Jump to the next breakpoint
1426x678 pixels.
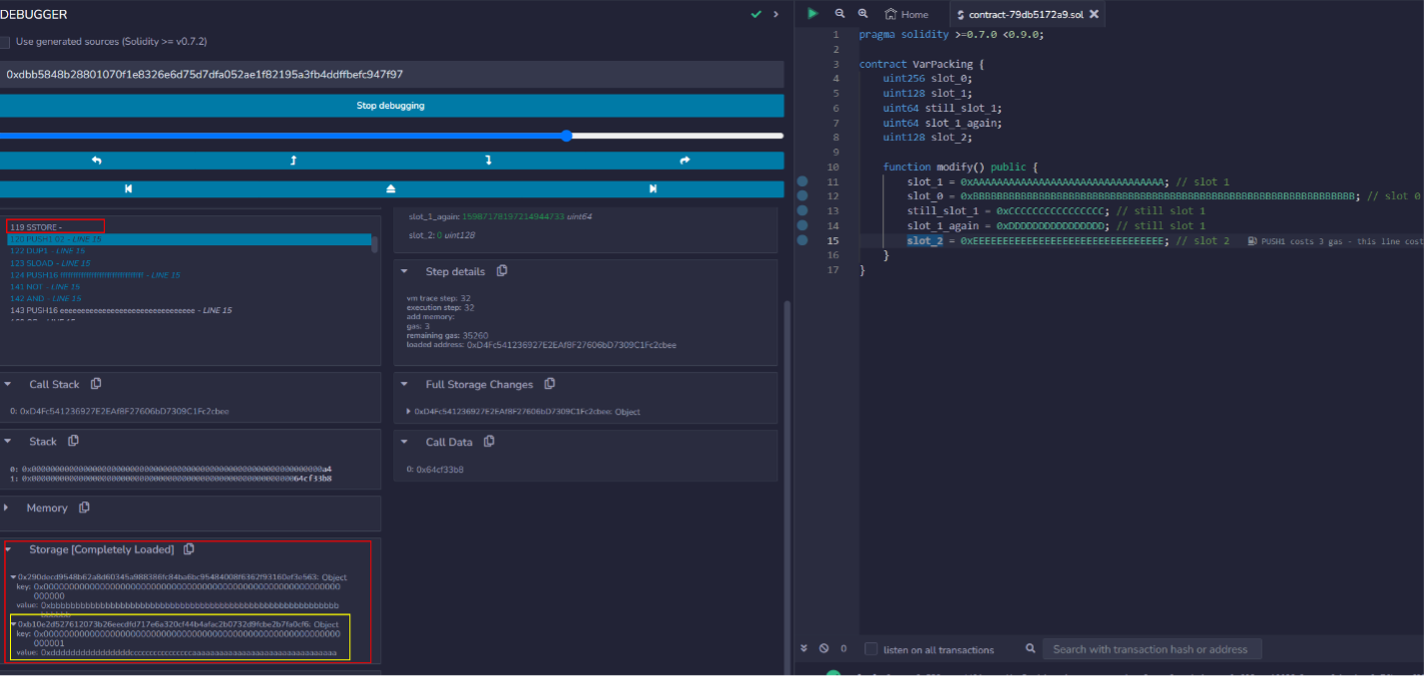click(653, 189)
